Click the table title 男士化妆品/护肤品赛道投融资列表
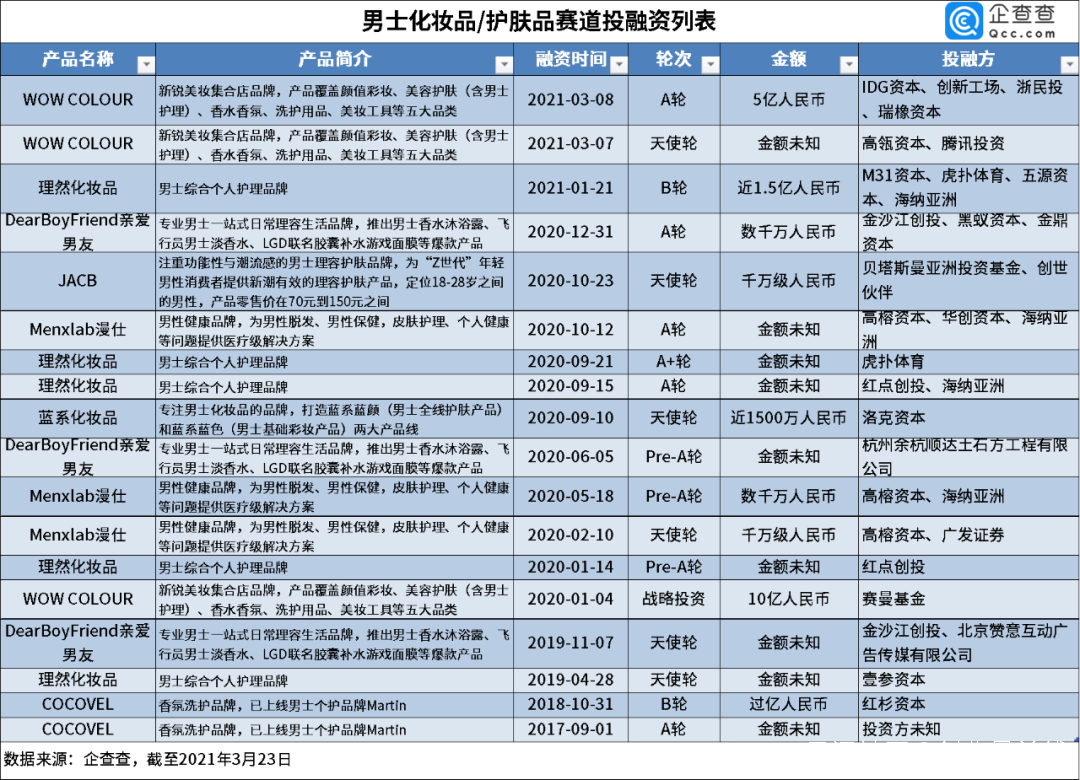Viewport: 1080px width, 780px height. [539, 21]
